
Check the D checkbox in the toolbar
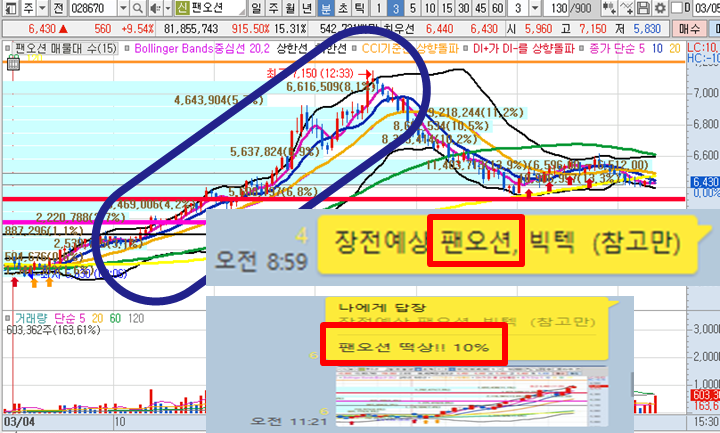[677, 8]
